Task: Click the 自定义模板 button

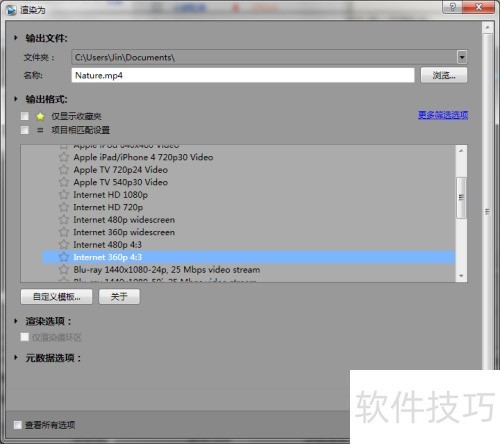Action: click(x=56, y=296)
